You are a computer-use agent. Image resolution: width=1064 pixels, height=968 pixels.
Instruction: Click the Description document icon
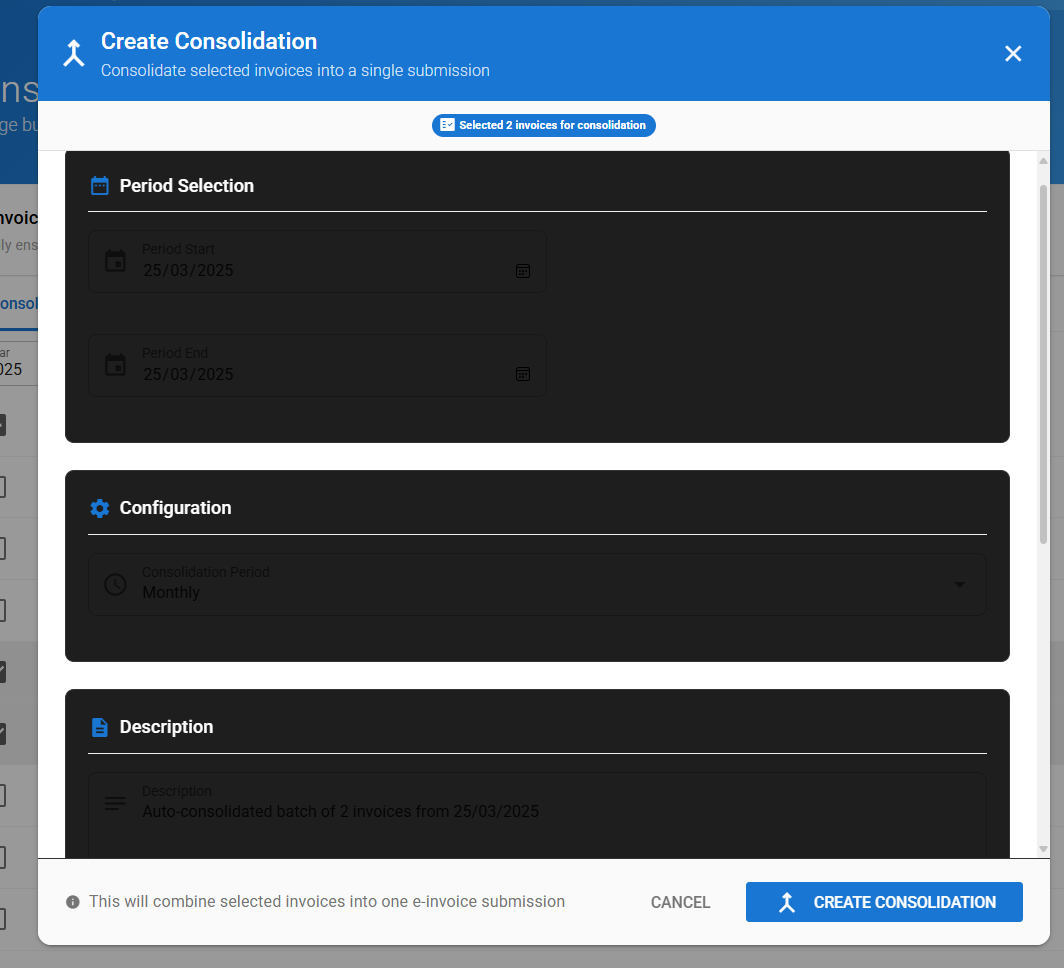pyautogui.click(x=99, y=727)
